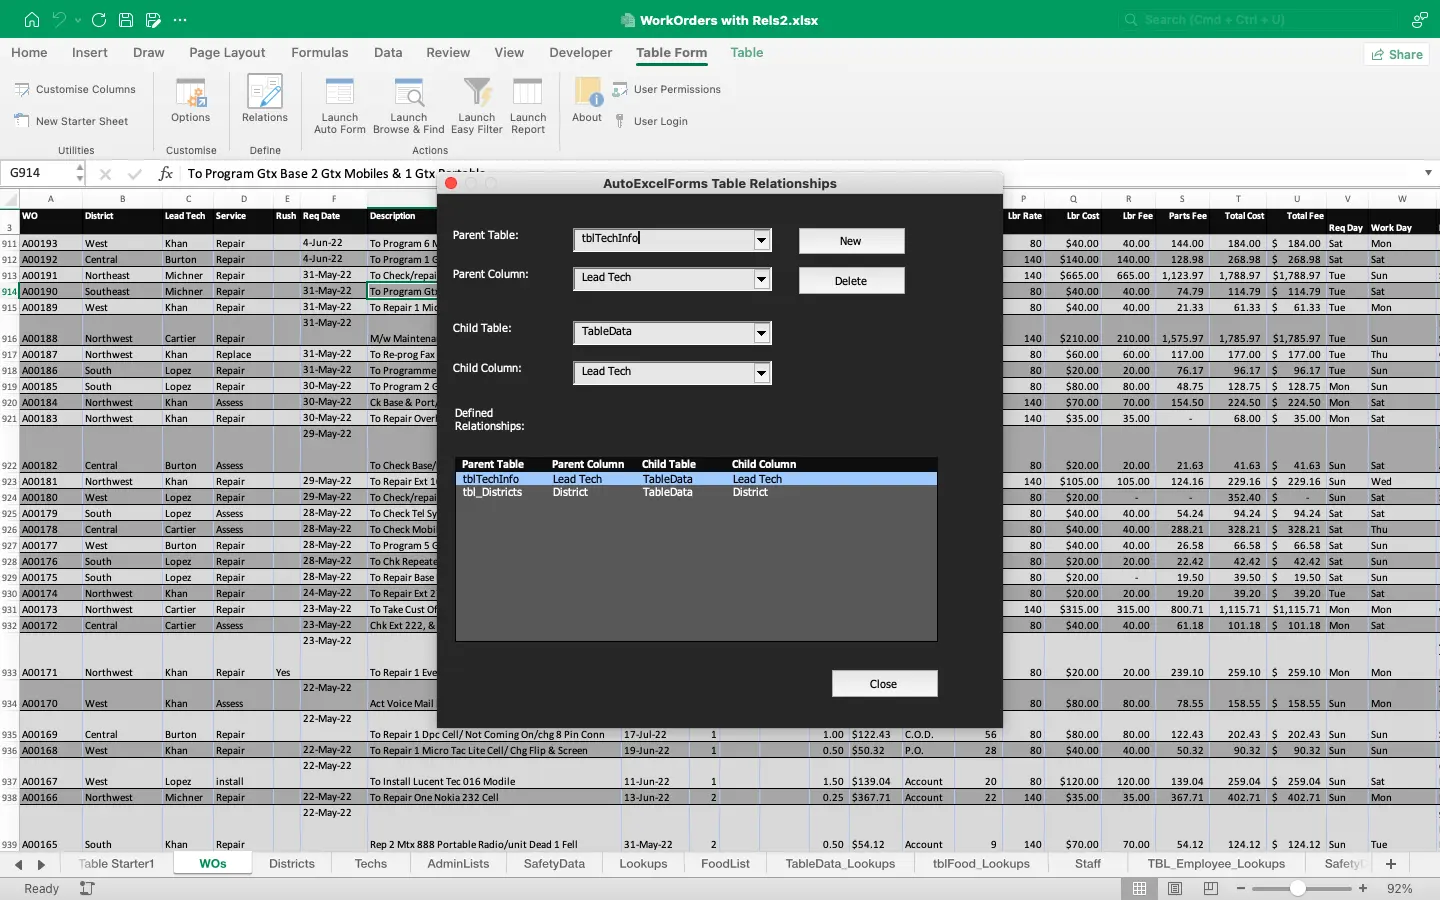Expand the Child Column combo box

(x=762, y=373)
